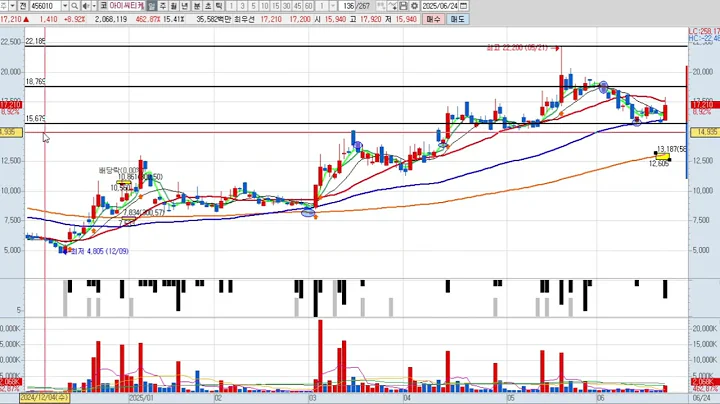Image resolution: width=720 pixels, height=404 pixels.
Task: Select the 15,679 horizontal line label
Action: click(35, 118)
